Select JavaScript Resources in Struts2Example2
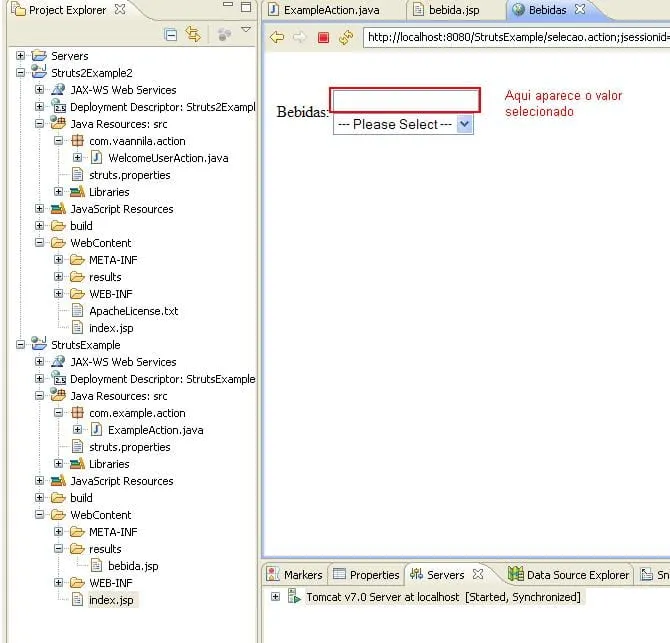 pos(122,209)
